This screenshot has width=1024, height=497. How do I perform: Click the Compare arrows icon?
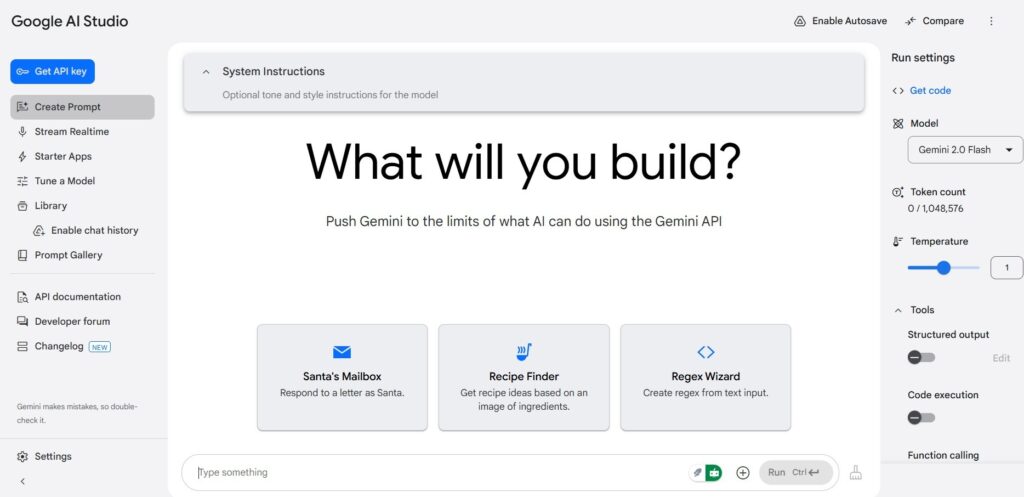click(910, 22)
